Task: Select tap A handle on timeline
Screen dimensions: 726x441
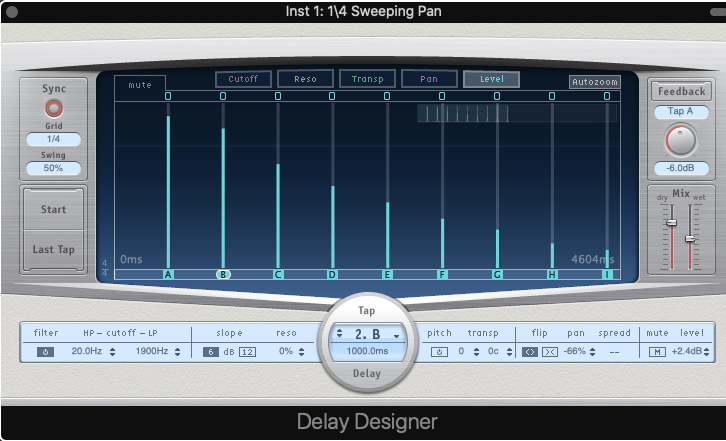Action: coord(168,275)
